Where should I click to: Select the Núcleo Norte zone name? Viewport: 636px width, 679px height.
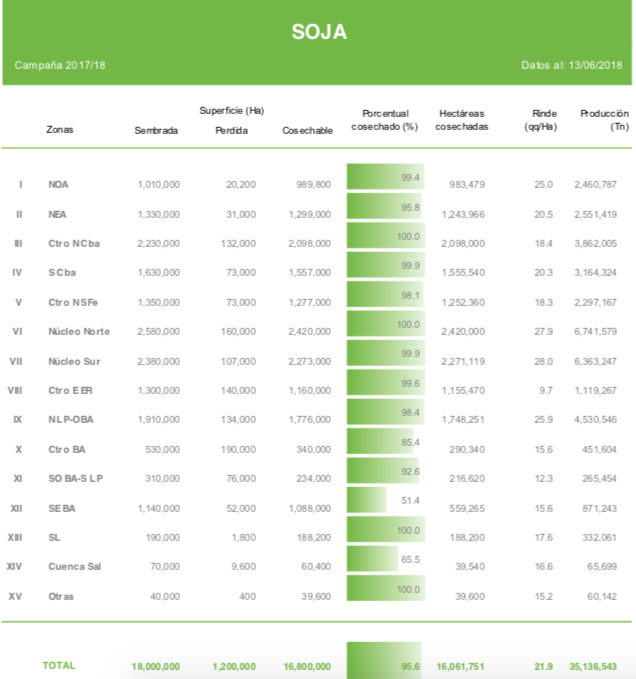tap(79, 332)
